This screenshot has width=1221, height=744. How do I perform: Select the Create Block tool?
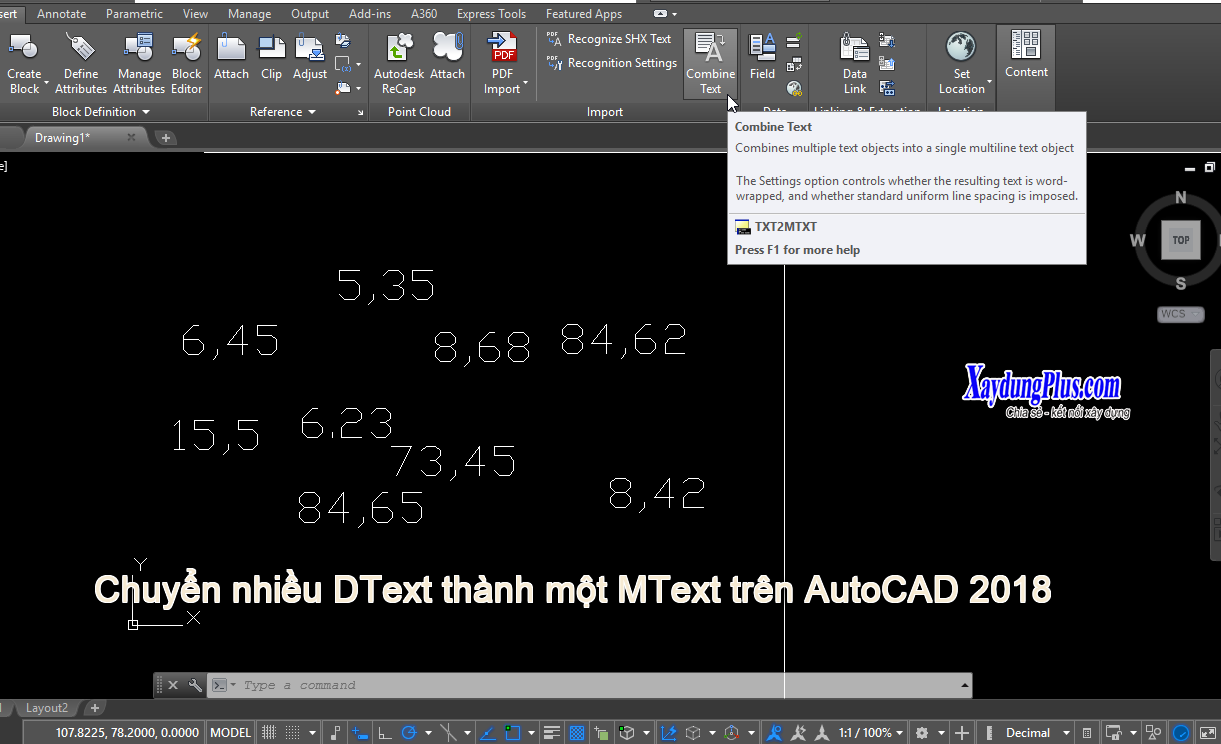click(21, 62)
